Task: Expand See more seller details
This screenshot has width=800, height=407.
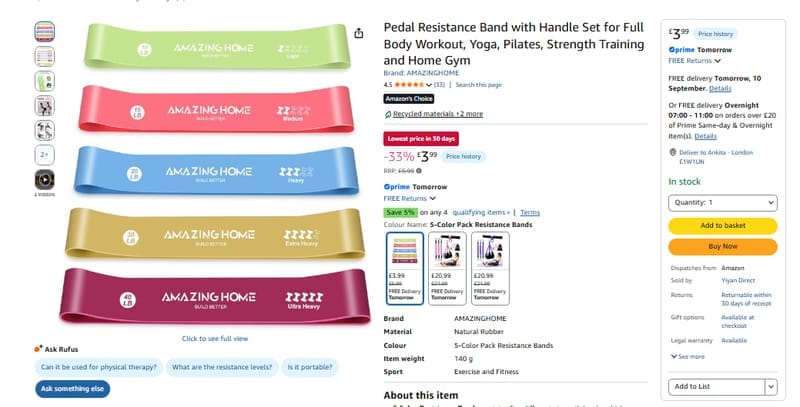Action: click(x=687, y=357)
